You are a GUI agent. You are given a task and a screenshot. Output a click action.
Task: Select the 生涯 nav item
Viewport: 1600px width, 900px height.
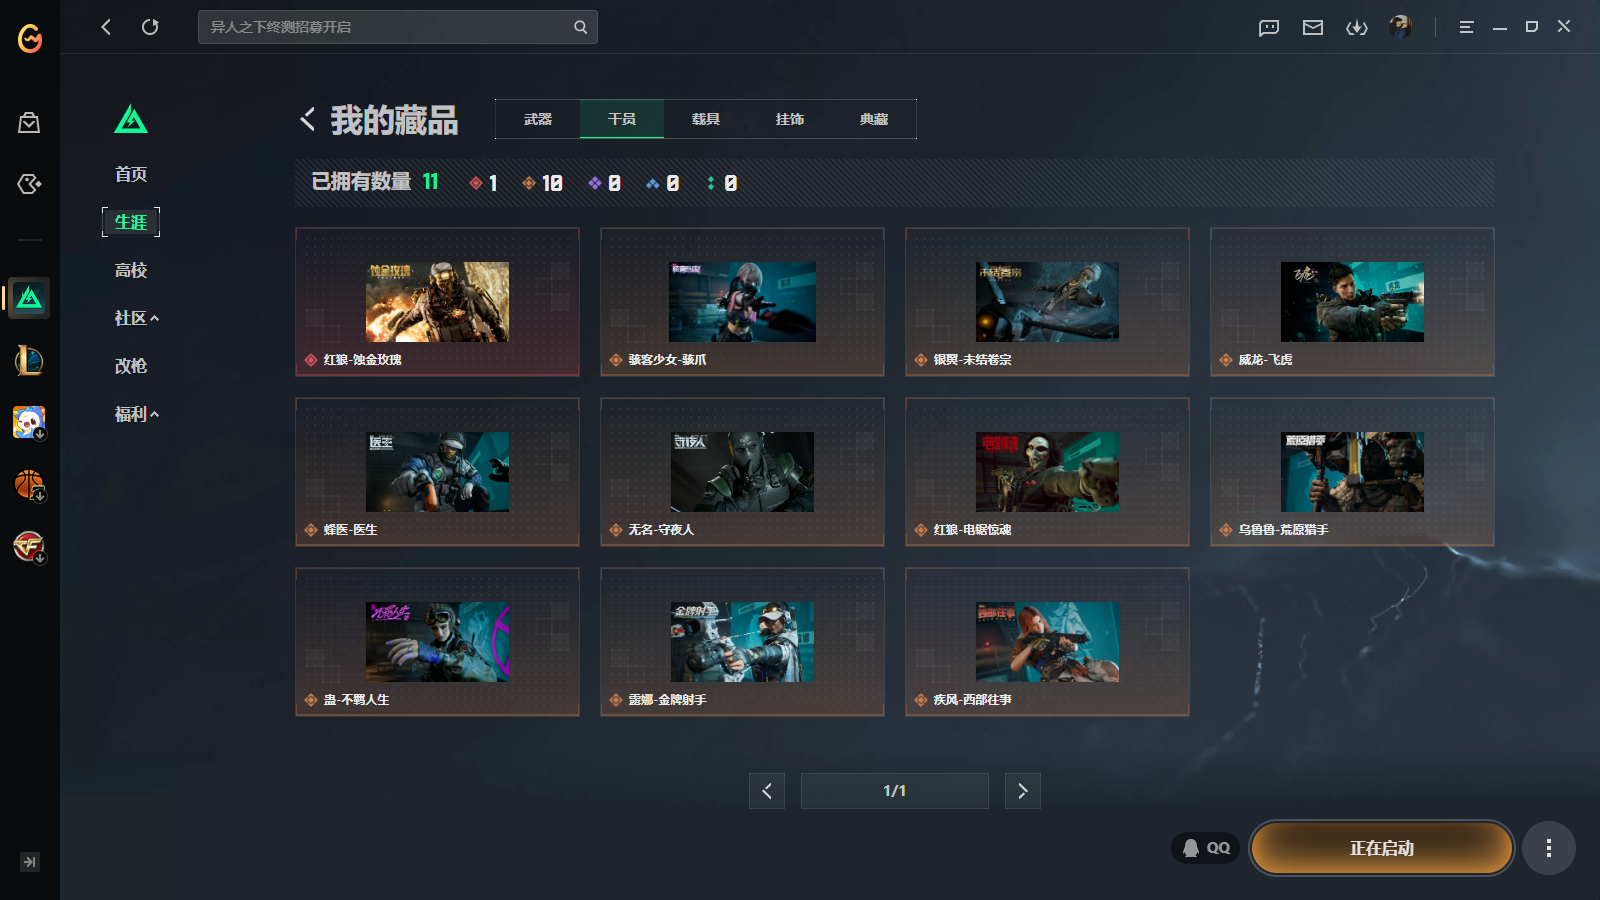131,222
